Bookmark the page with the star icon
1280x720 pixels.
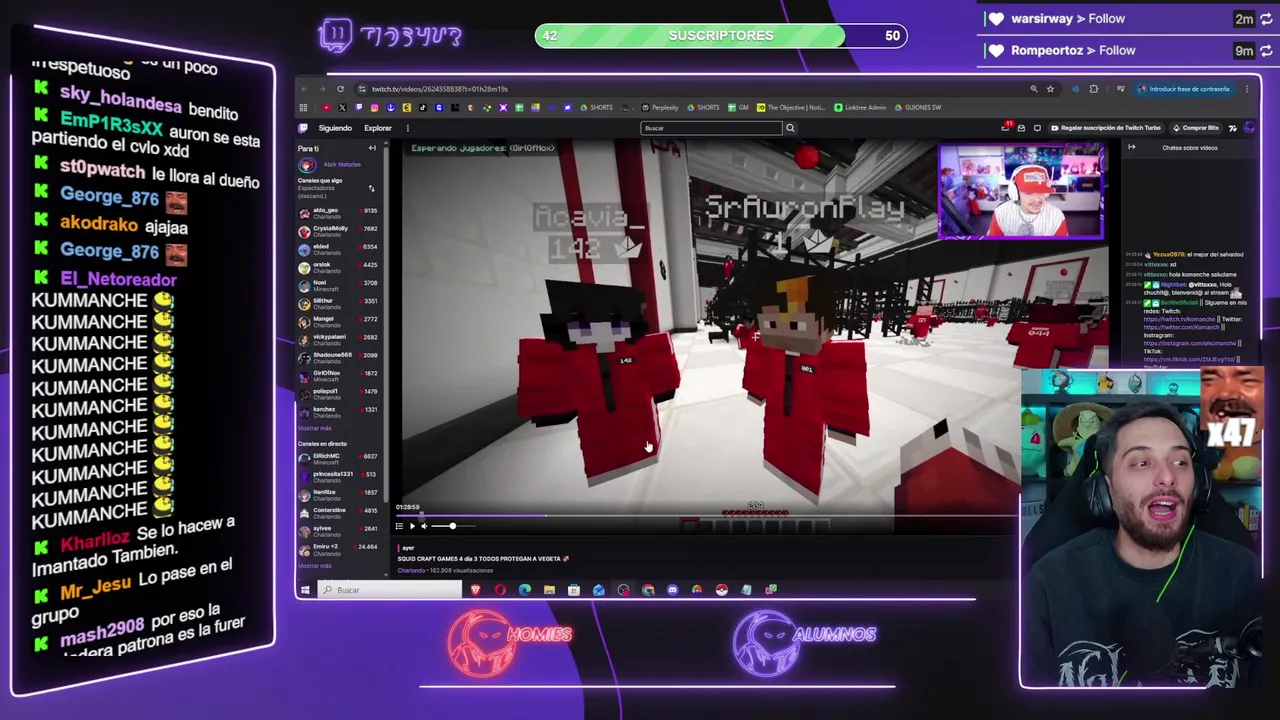coord(1050,89)
